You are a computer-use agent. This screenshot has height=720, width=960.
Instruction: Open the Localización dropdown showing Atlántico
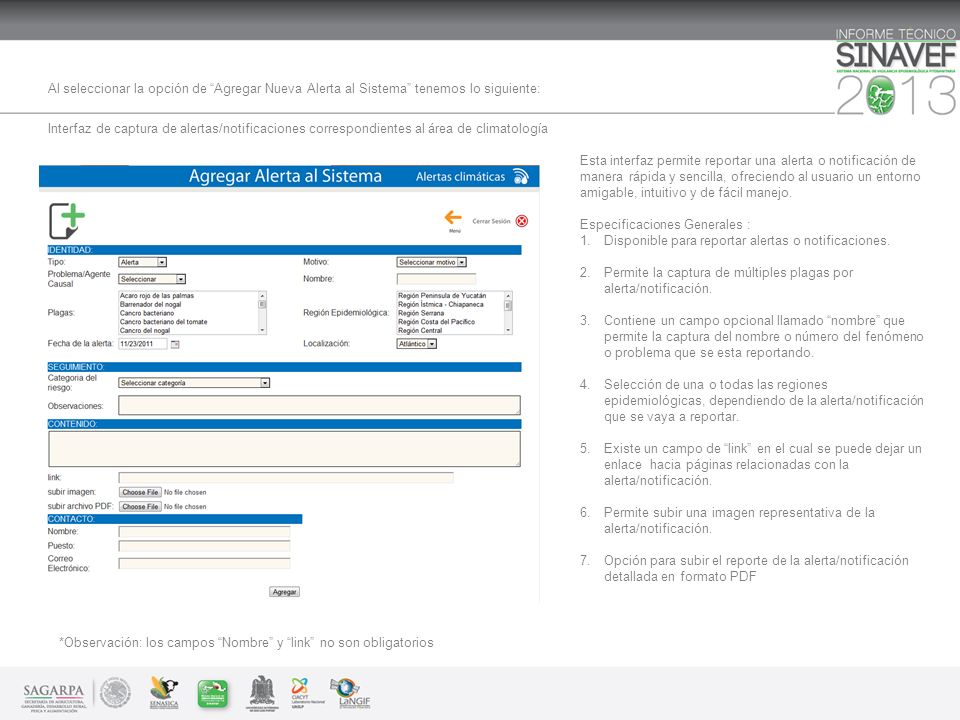pyautogui.click(x=416, y=344)
